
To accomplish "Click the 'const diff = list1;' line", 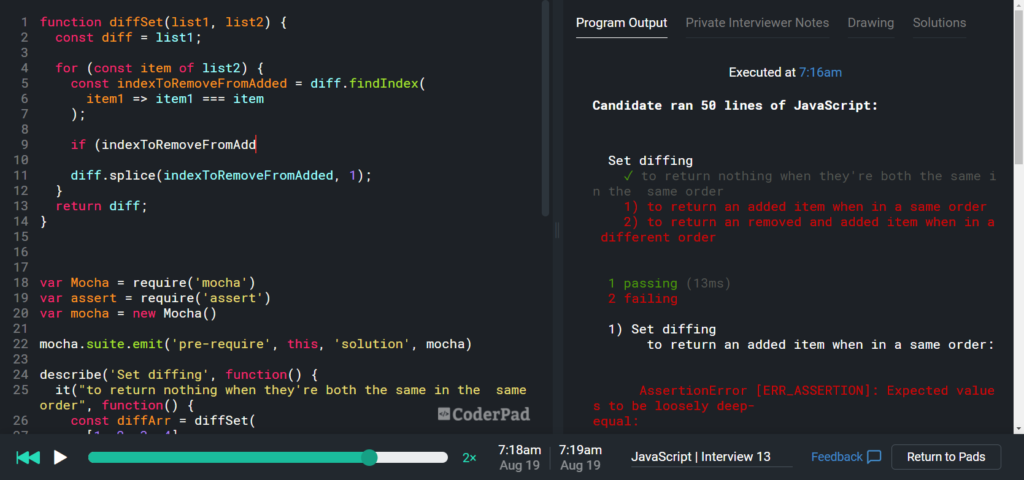I will pos(129,38).
